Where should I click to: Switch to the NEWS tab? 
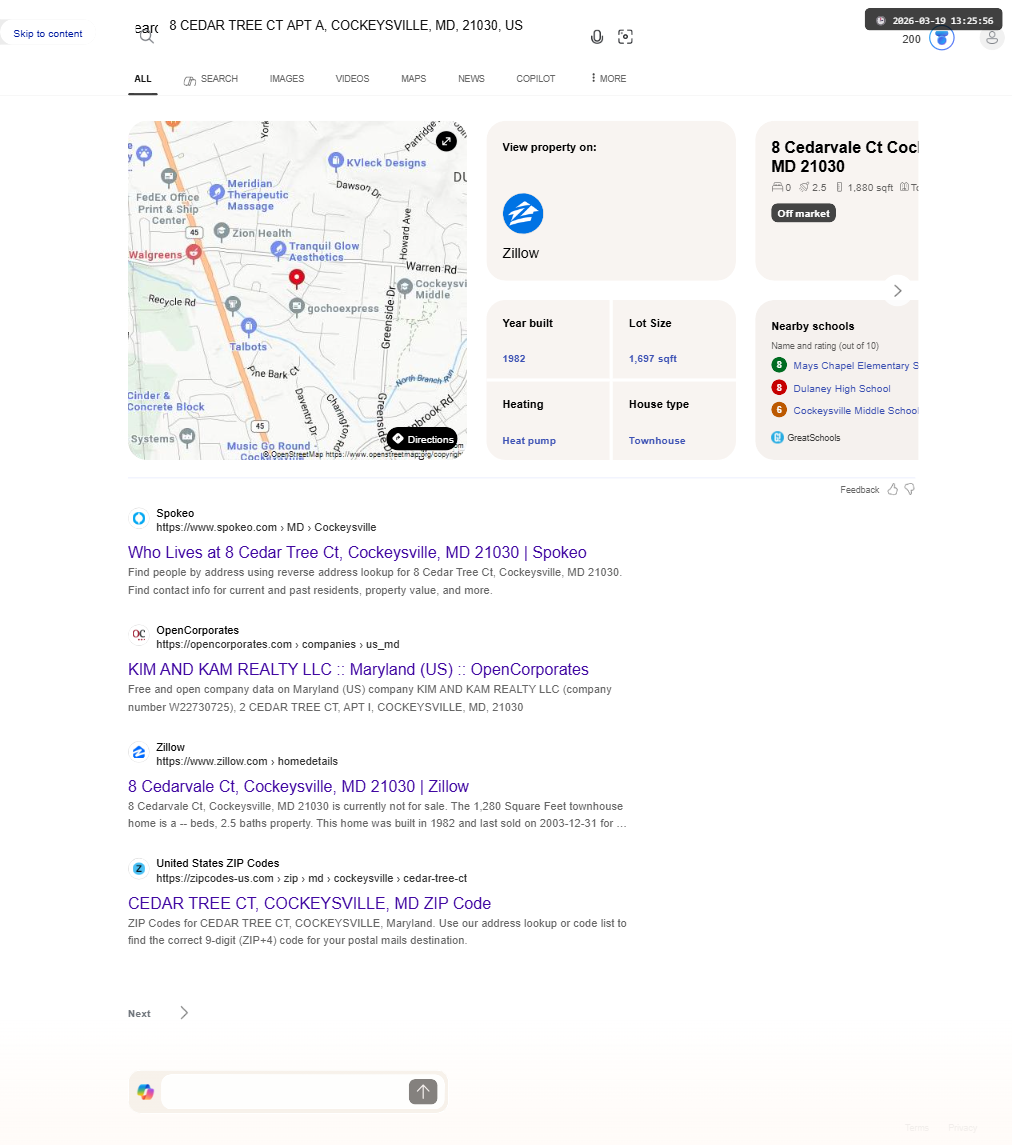click(471, 78)
